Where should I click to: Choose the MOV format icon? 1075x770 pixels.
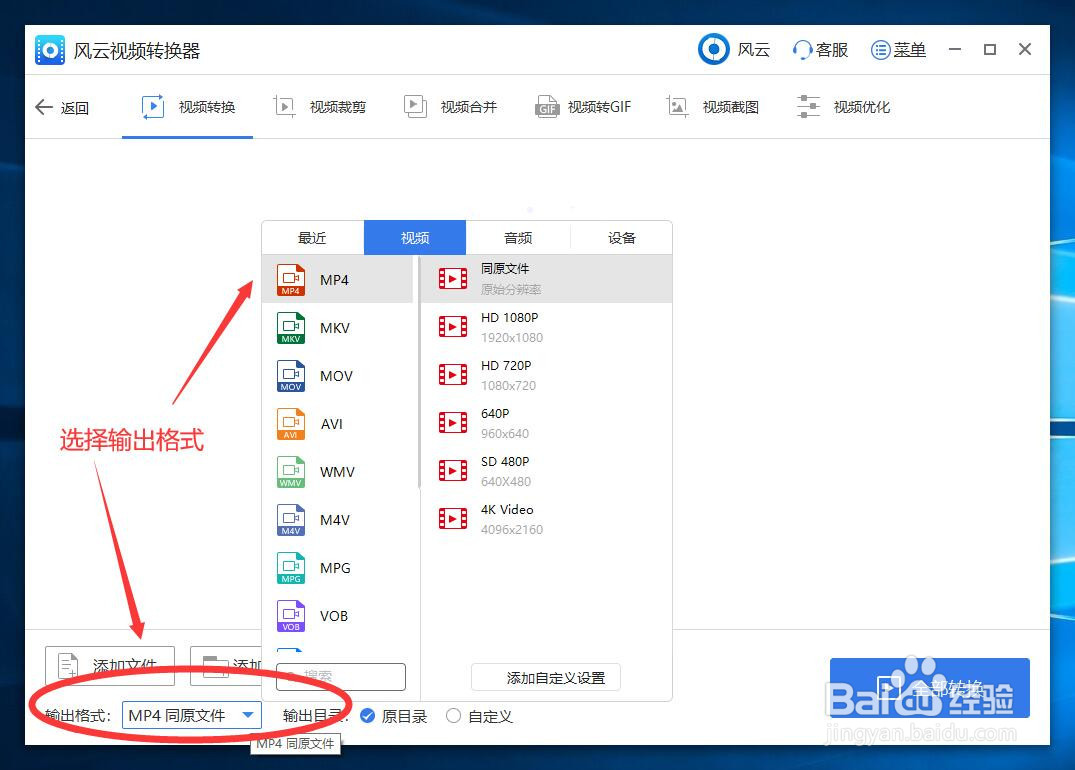pos(291,376)
